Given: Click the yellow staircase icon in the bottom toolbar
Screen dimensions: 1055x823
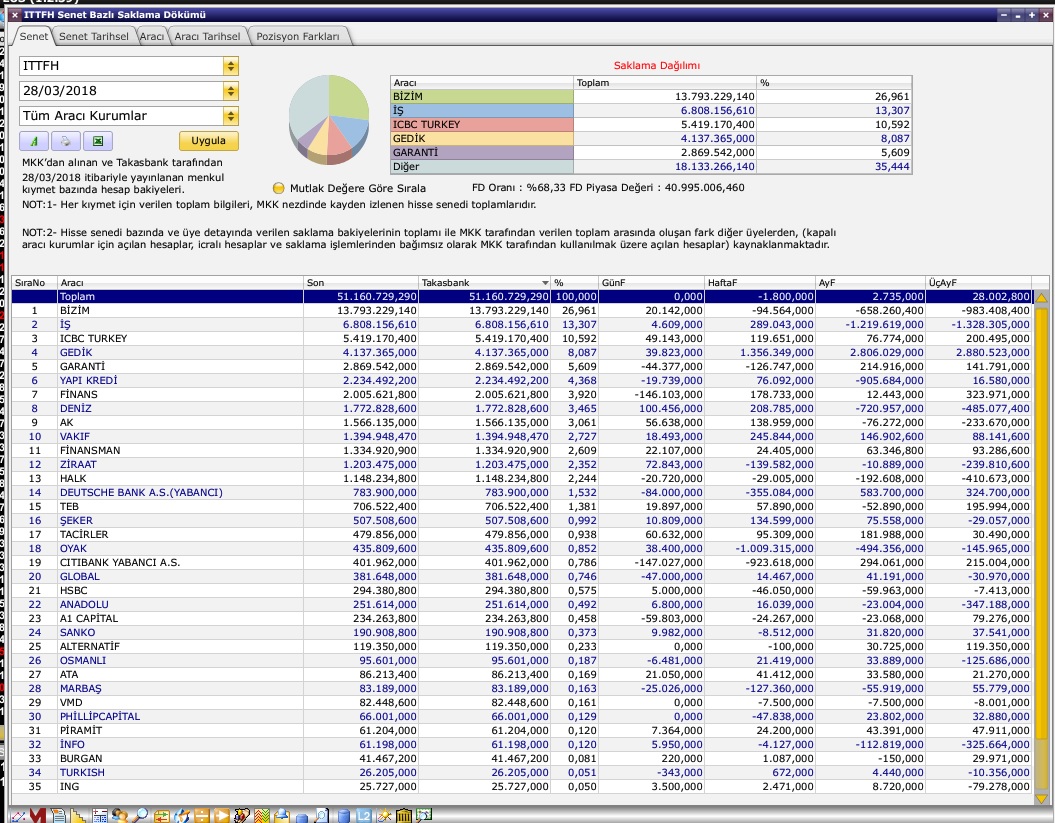Looking at the screenshot, I should 79,816.
